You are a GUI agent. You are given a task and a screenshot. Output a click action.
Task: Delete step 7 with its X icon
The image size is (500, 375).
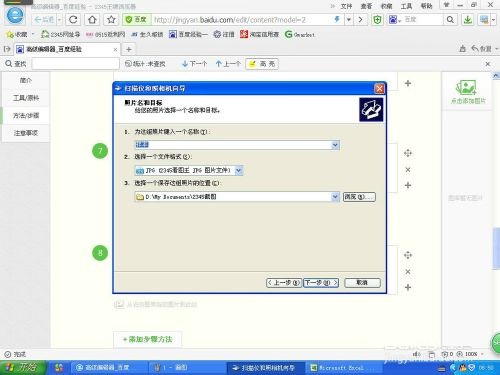click(x=408, y=170)
